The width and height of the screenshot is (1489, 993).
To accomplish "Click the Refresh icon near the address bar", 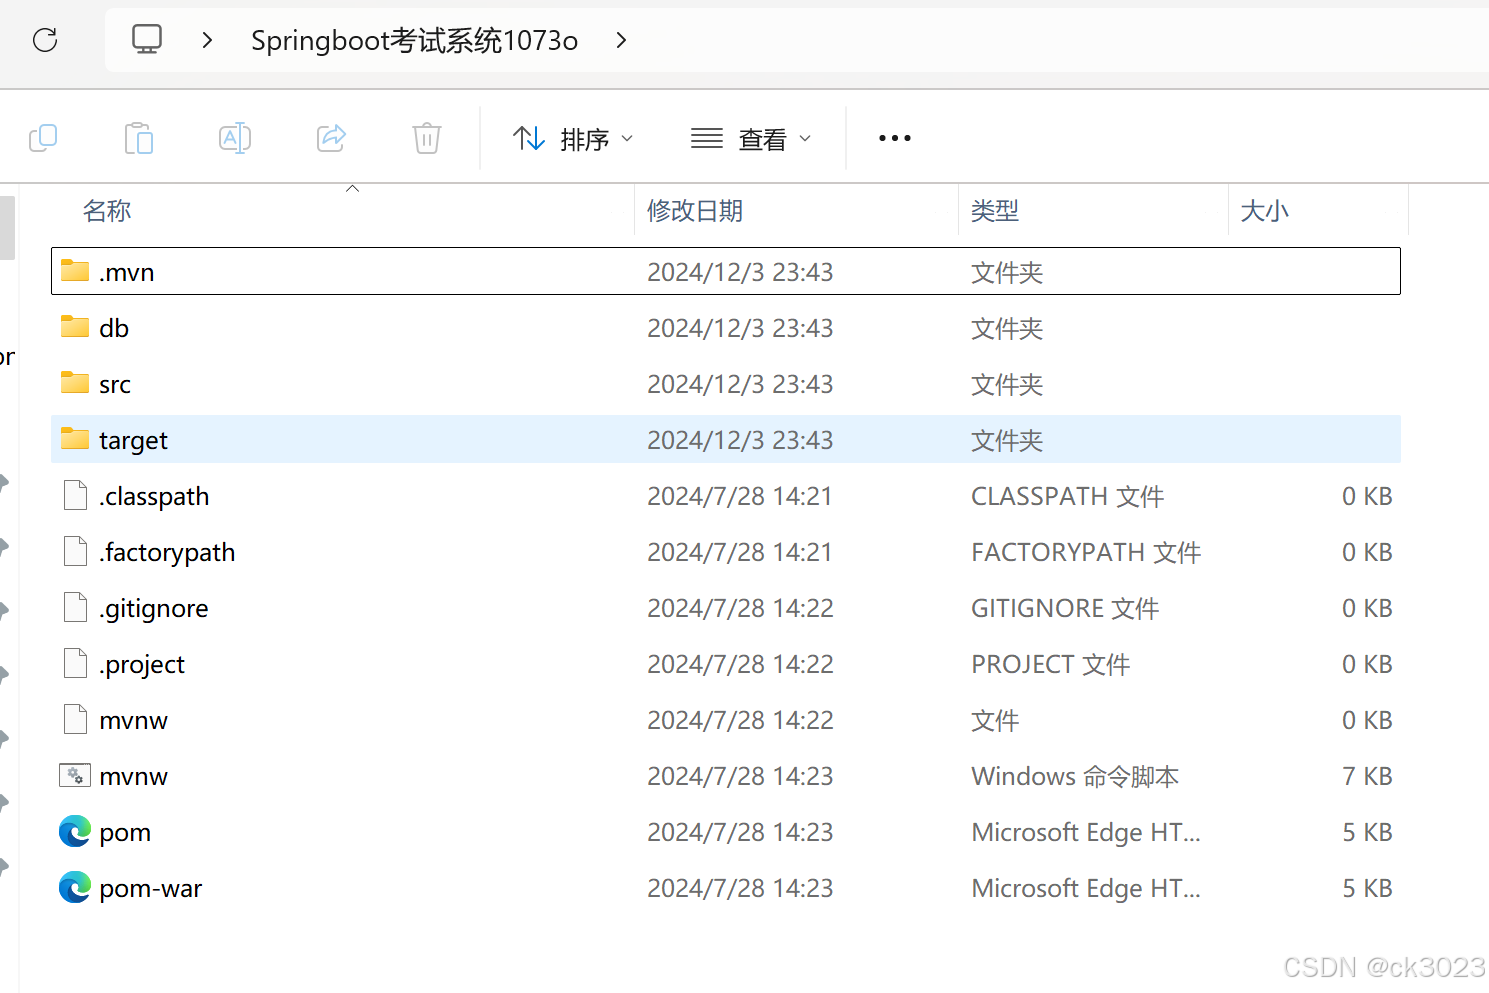I will (44, 40).
